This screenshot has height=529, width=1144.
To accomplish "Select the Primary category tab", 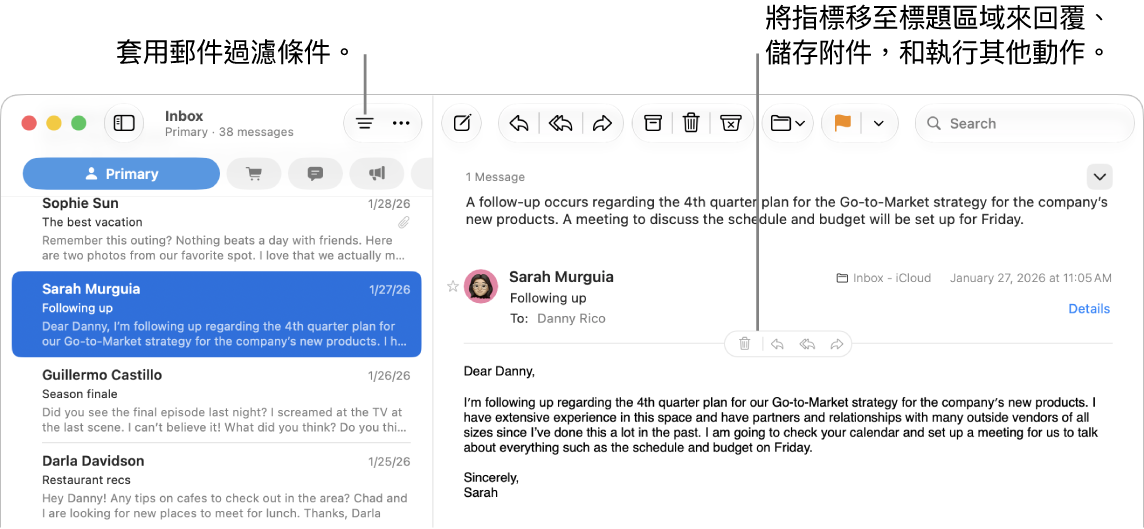I will point(121,174).
